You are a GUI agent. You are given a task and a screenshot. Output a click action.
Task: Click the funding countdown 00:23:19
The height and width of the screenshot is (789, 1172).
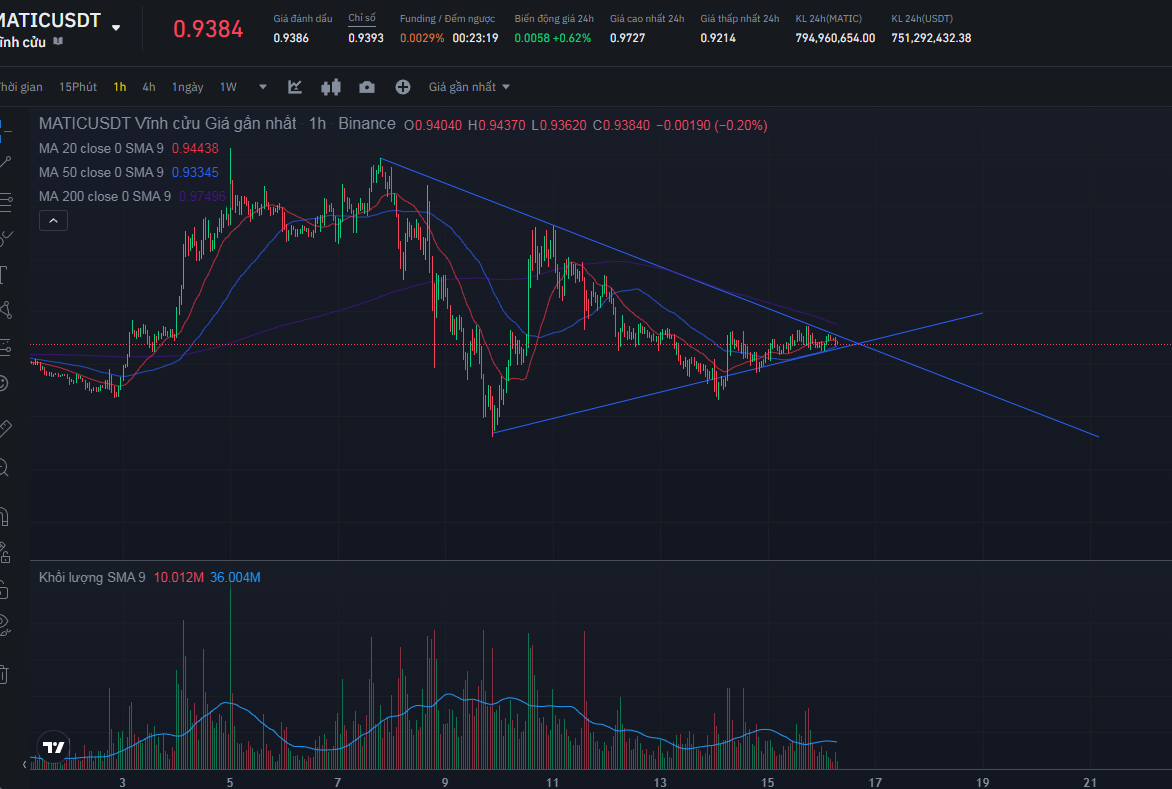click(x=475, y=38)
